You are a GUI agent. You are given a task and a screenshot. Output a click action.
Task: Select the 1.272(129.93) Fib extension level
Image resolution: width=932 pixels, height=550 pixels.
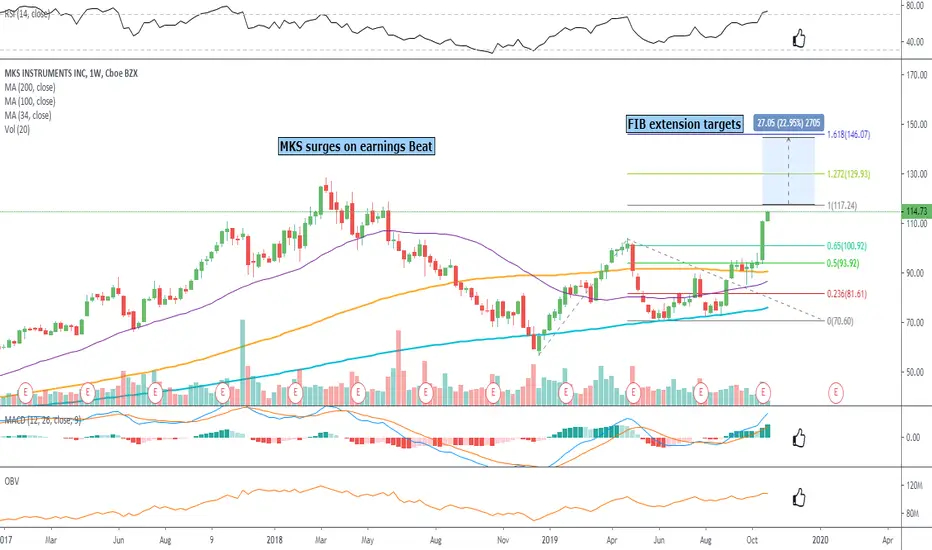point(848,174)
